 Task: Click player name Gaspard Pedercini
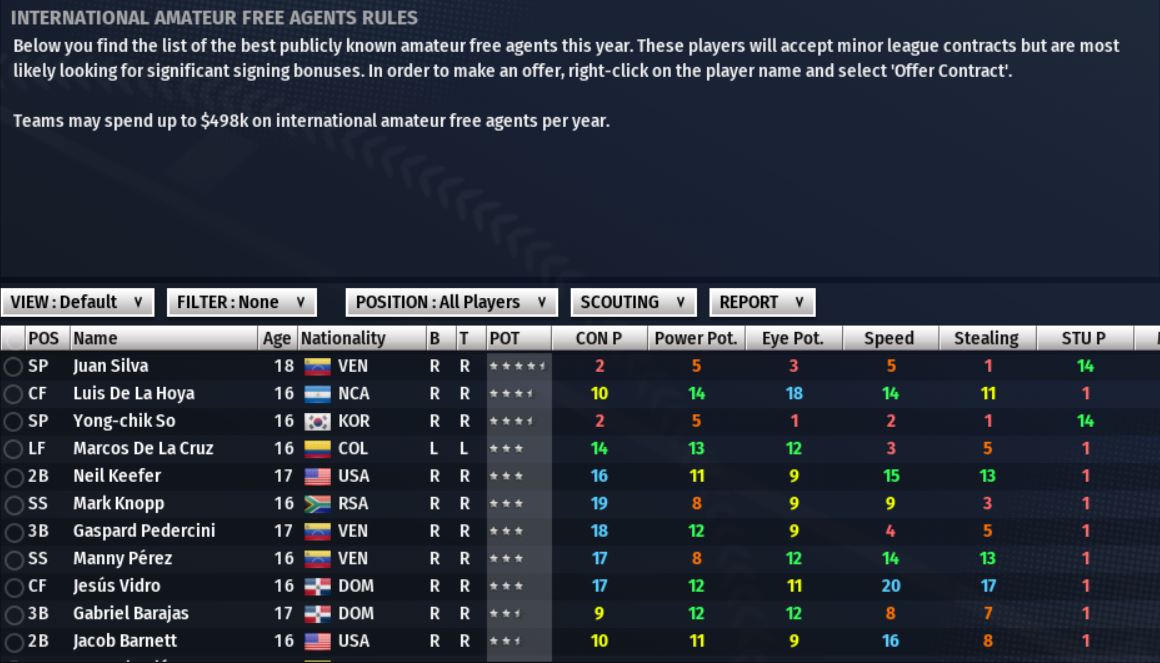[144, 531]
